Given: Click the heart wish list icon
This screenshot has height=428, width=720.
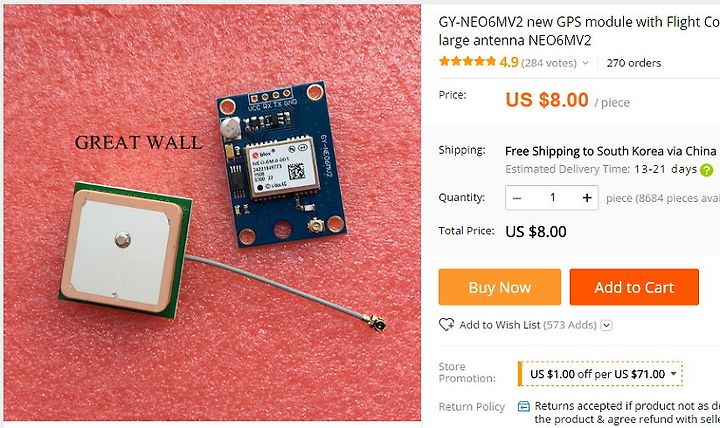Looking at the screenshot, I should click(446, 325).
